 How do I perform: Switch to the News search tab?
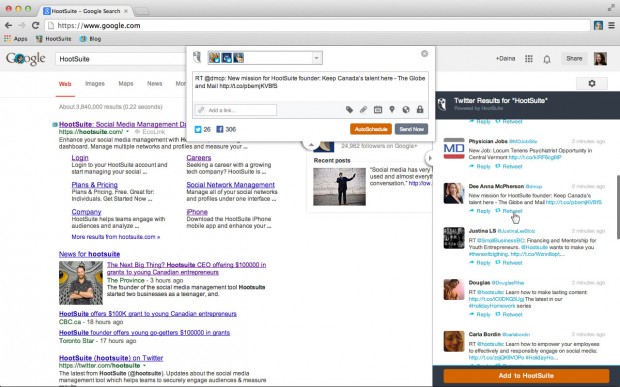pos(155,83)
